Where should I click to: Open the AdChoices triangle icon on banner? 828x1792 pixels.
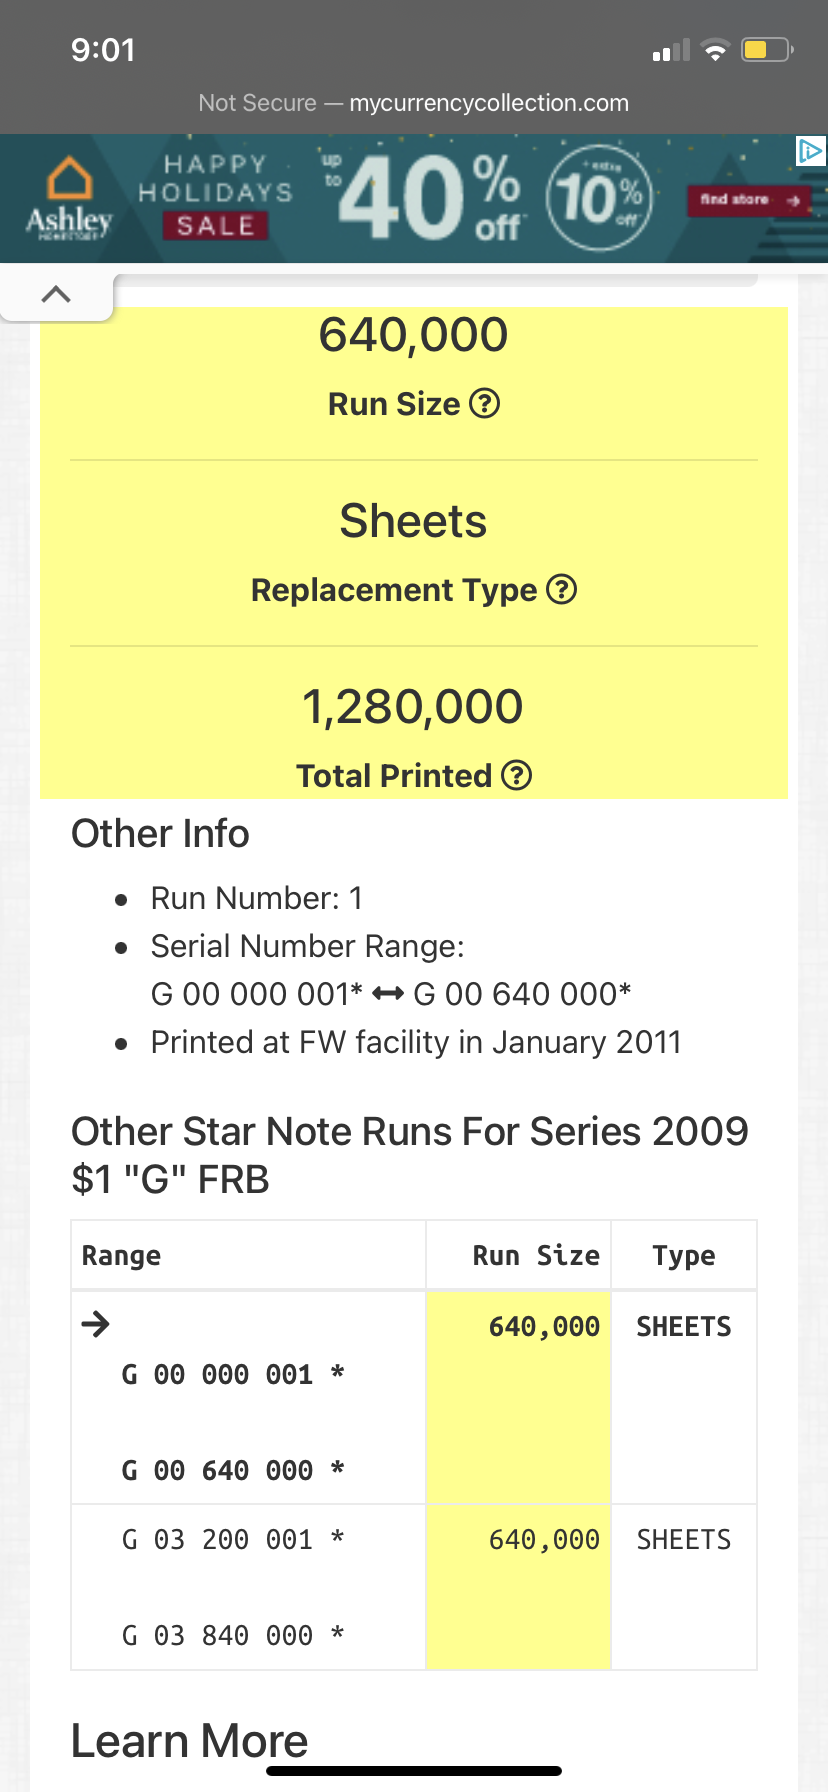810,151
